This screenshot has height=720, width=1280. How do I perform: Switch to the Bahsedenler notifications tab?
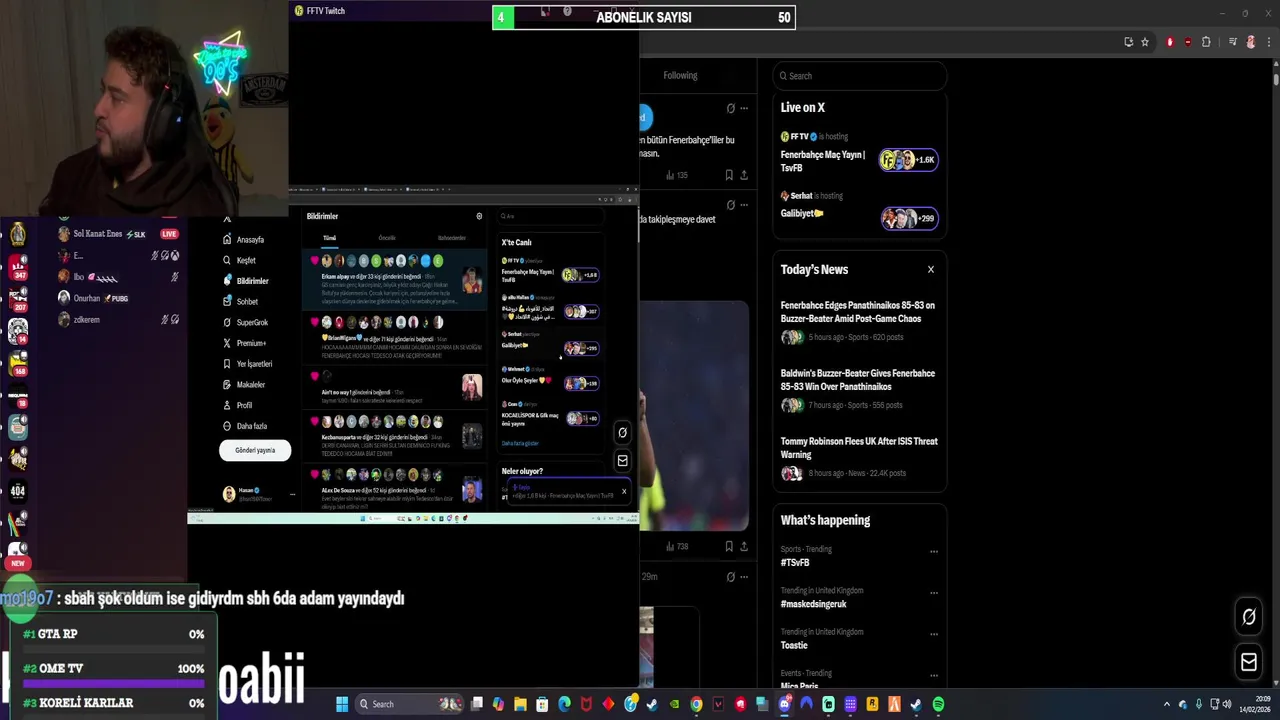point(452,238)
